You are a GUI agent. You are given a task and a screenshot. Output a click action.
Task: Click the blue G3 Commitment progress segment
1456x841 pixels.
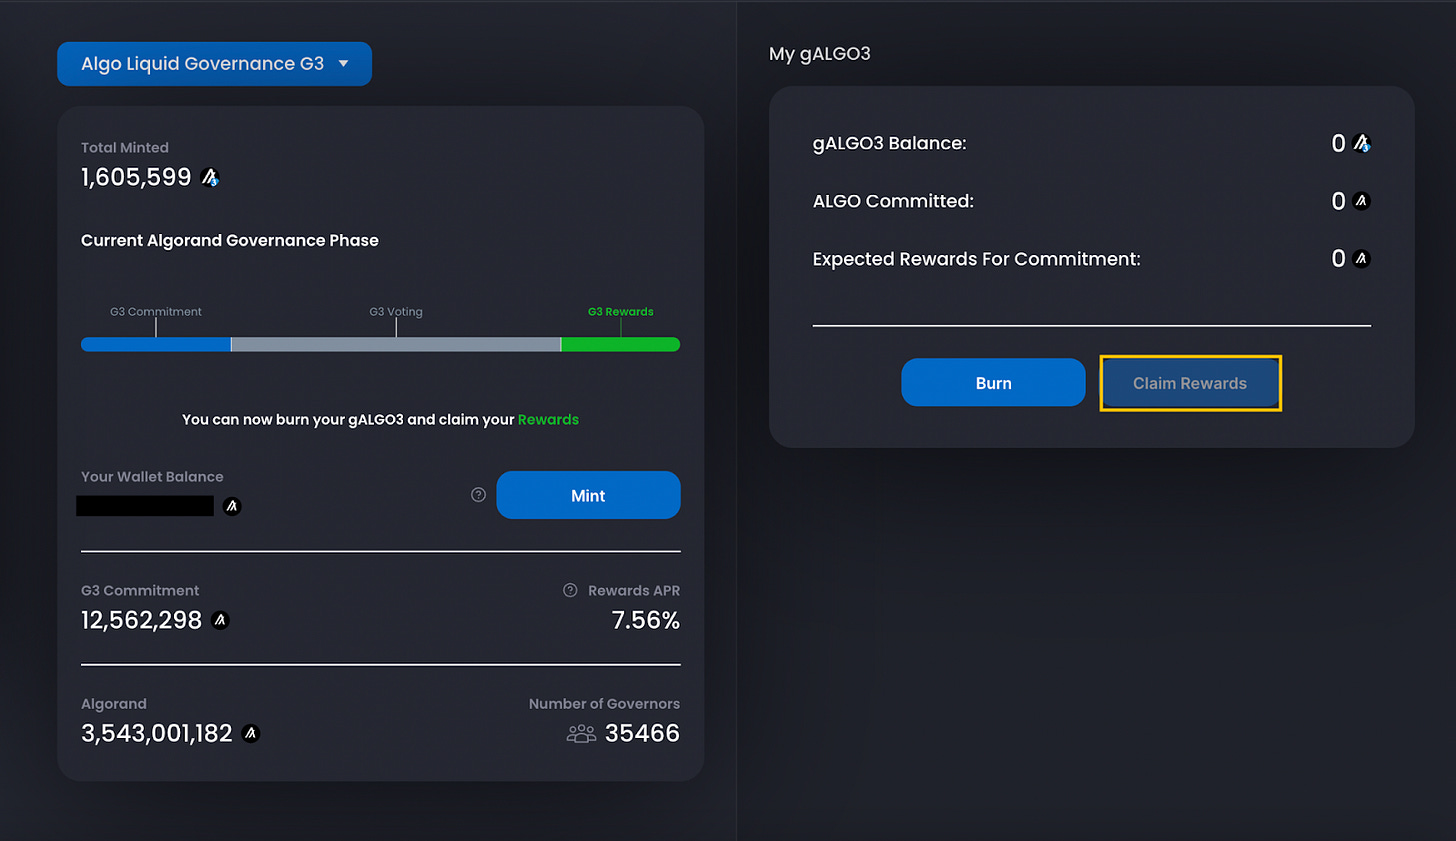point(156,344)
